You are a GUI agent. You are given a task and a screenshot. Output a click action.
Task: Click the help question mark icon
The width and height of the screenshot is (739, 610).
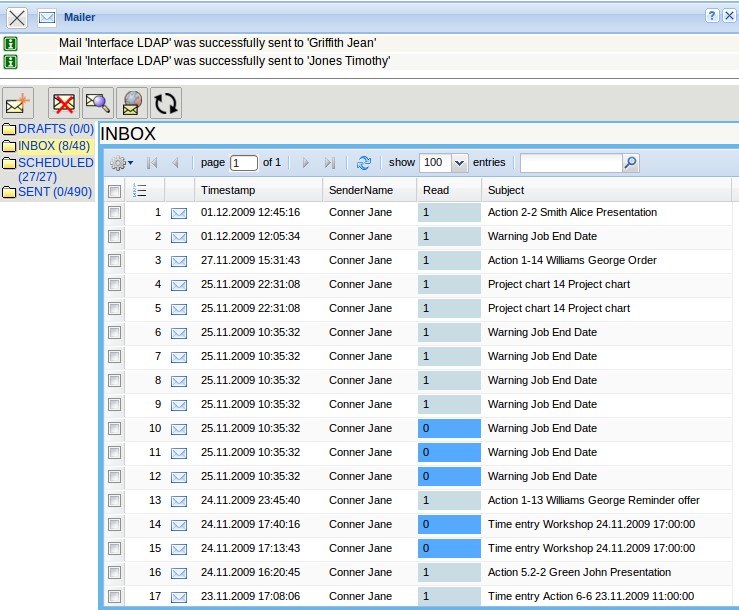712,16
